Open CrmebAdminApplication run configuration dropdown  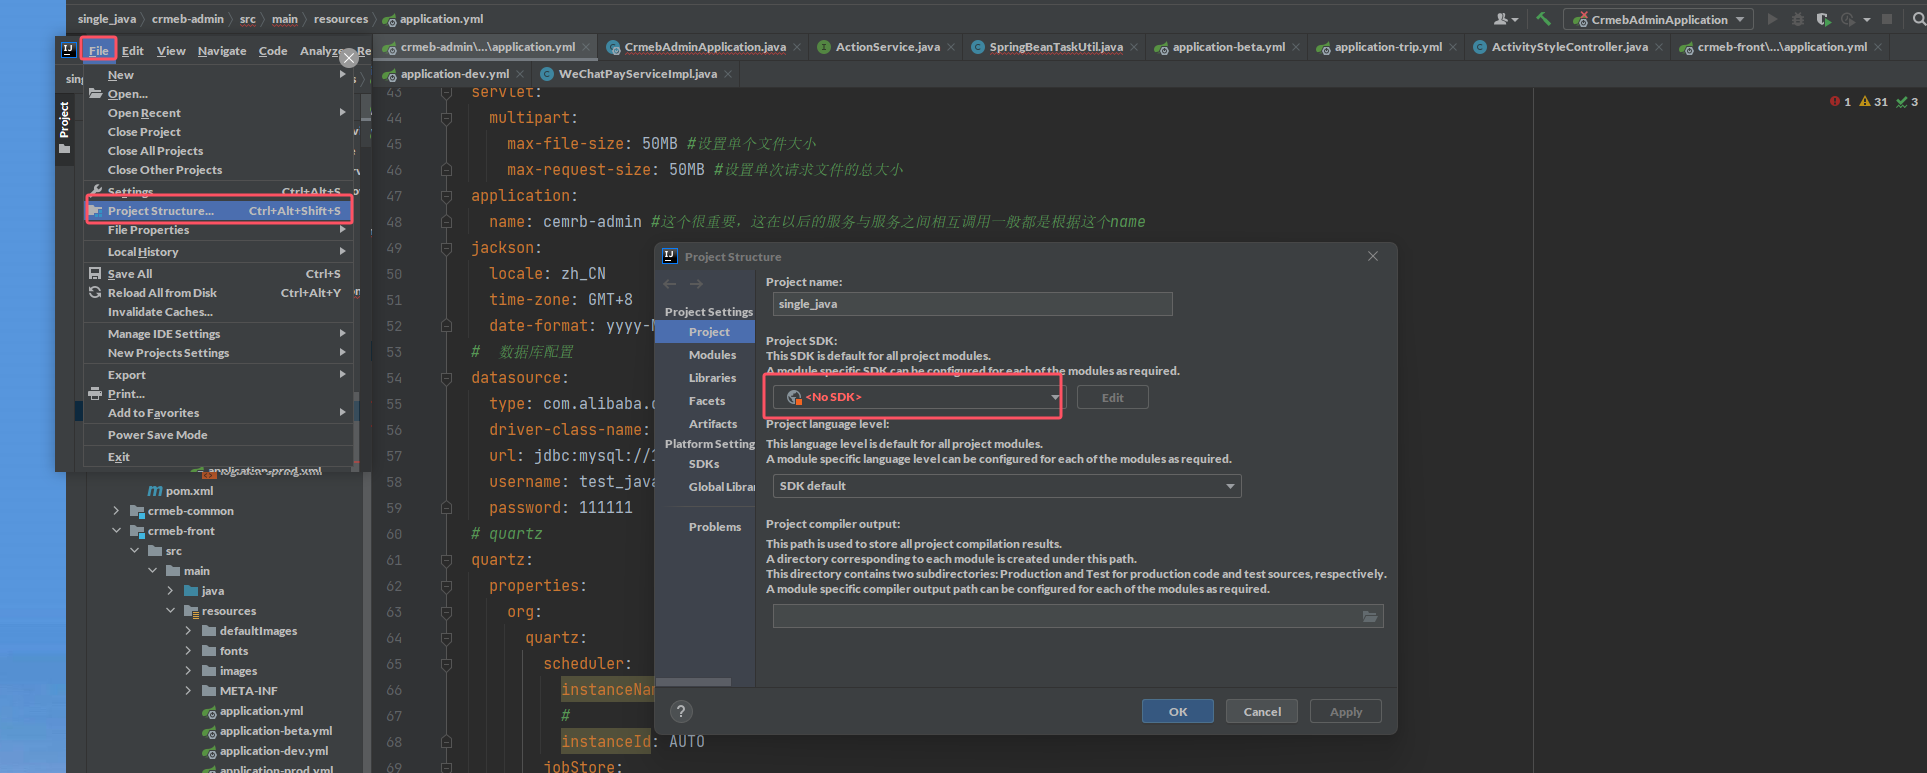pos(1658,19)
